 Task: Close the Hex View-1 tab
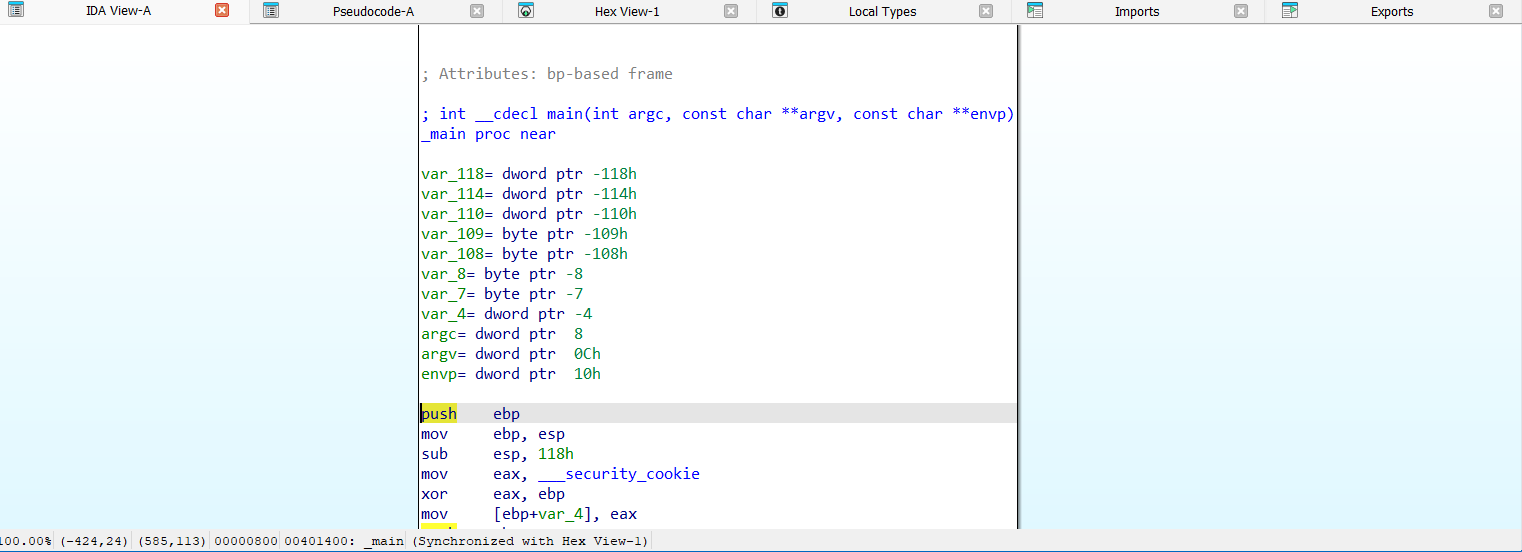[731, 11]
